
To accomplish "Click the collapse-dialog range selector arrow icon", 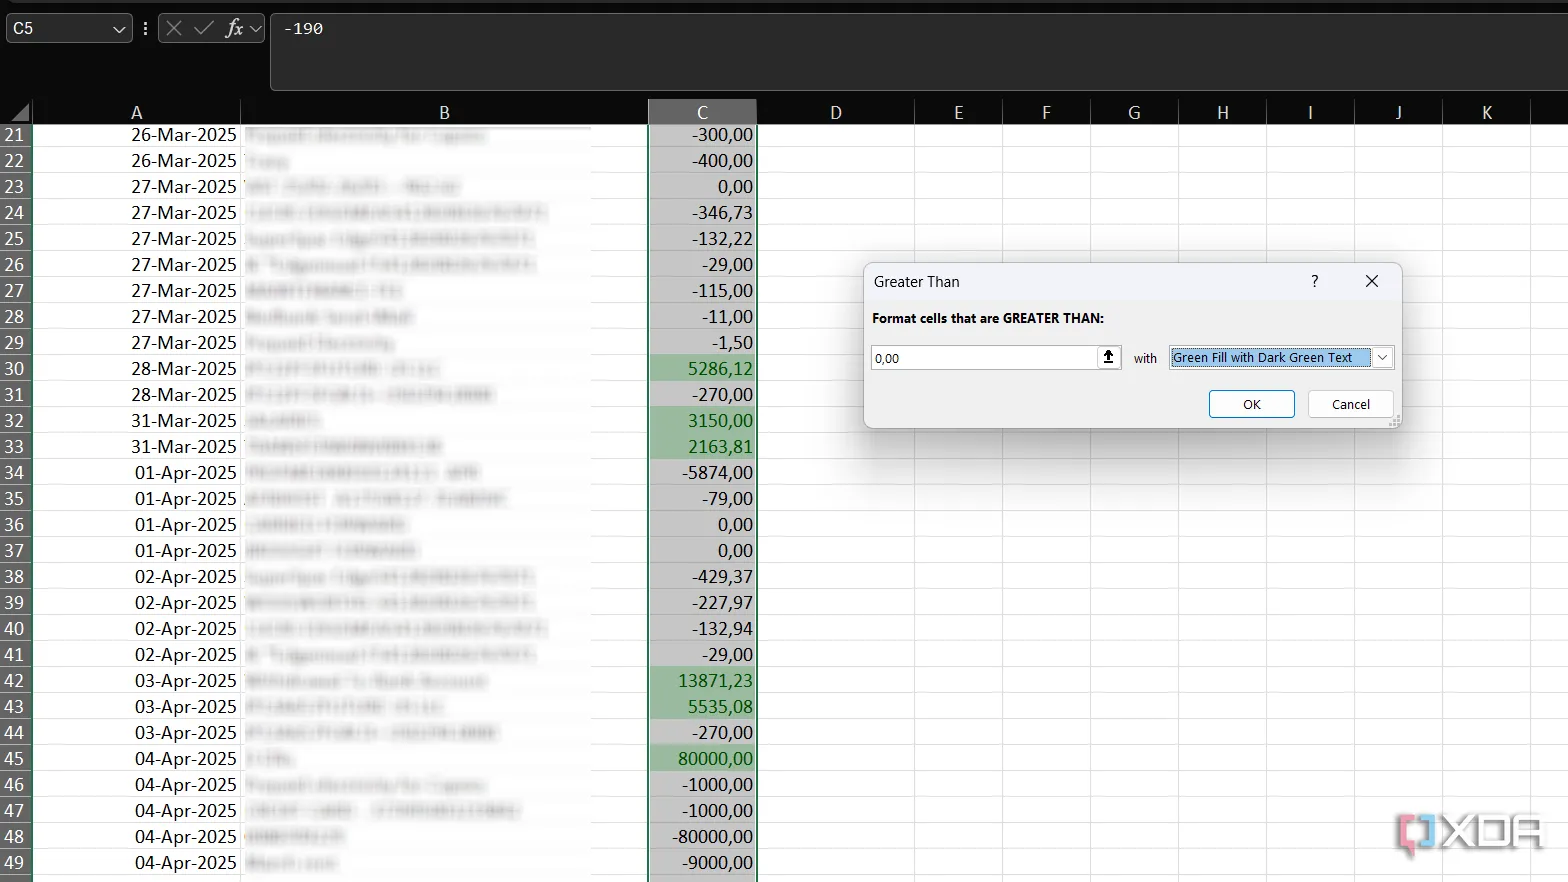I will click(x=1108, y=357).
